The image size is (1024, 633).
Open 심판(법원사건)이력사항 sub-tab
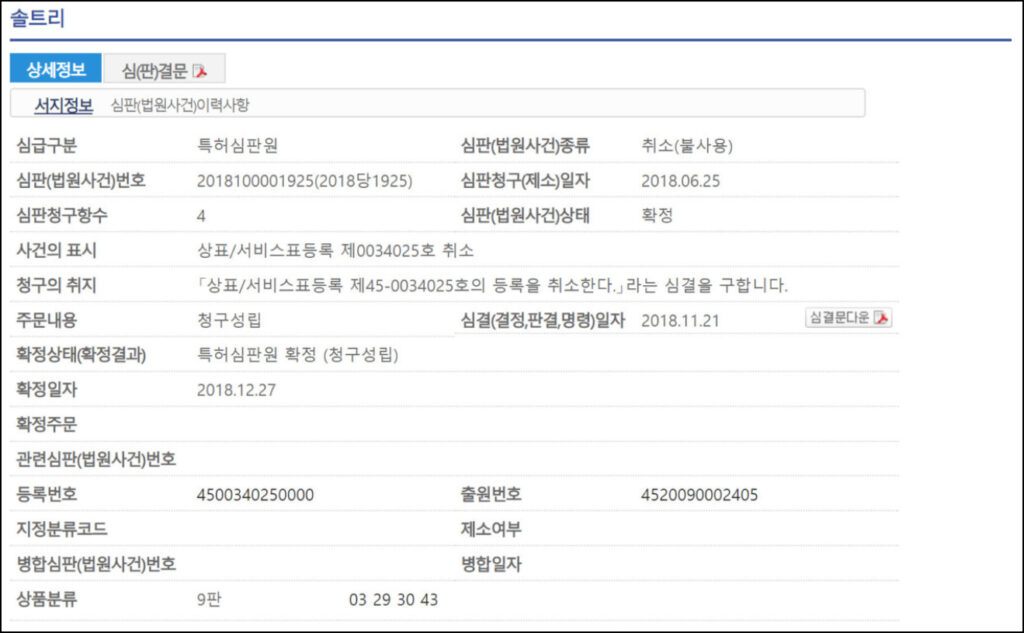click(x=179, y=104)
